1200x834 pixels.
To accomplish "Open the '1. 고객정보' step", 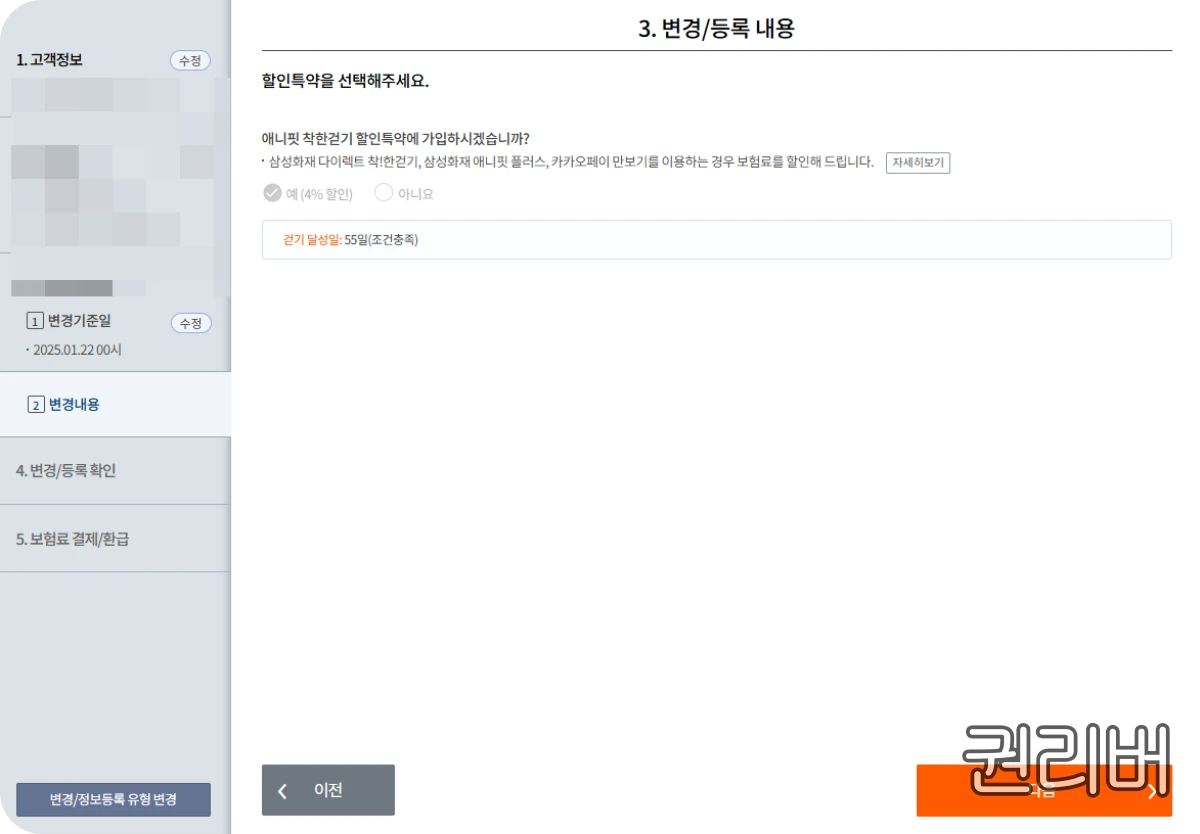I will (x=49, y=60).
